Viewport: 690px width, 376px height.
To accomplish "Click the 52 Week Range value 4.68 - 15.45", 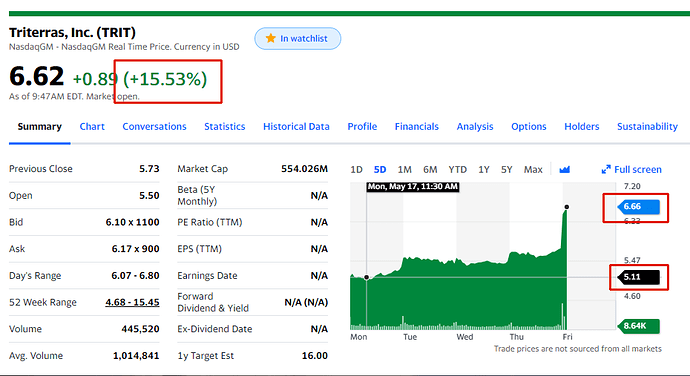I will tap(132, 302).
